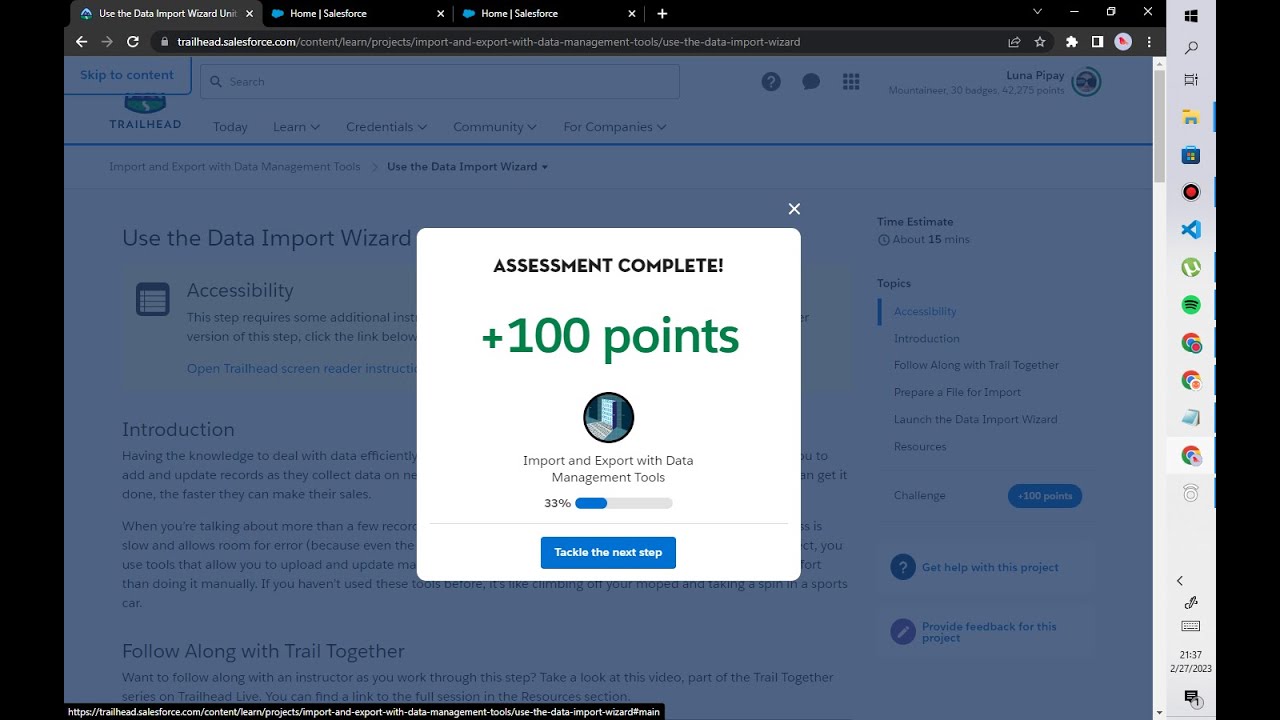Open Visual Studio Code from taskbar
The width and height of the screenshot is (1280, 720).
tap(1191, 229)
